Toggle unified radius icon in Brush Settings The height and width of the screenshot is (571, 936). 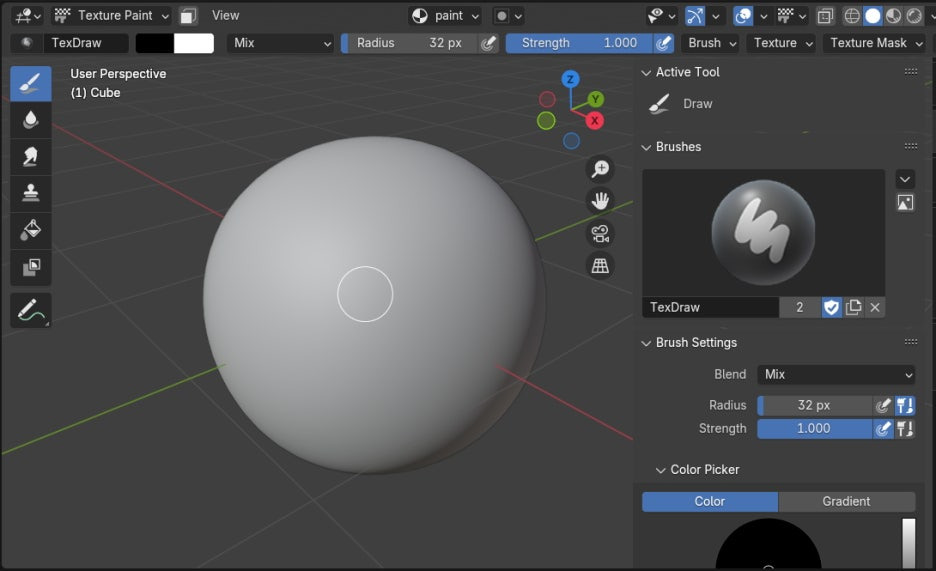pos(905,405)
